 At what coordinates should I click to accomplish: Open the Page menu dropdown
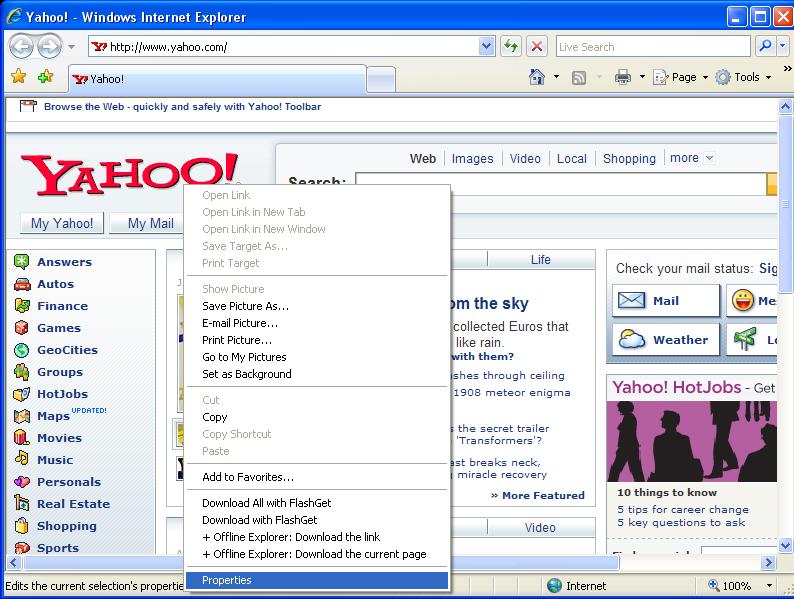click(680, 77)
